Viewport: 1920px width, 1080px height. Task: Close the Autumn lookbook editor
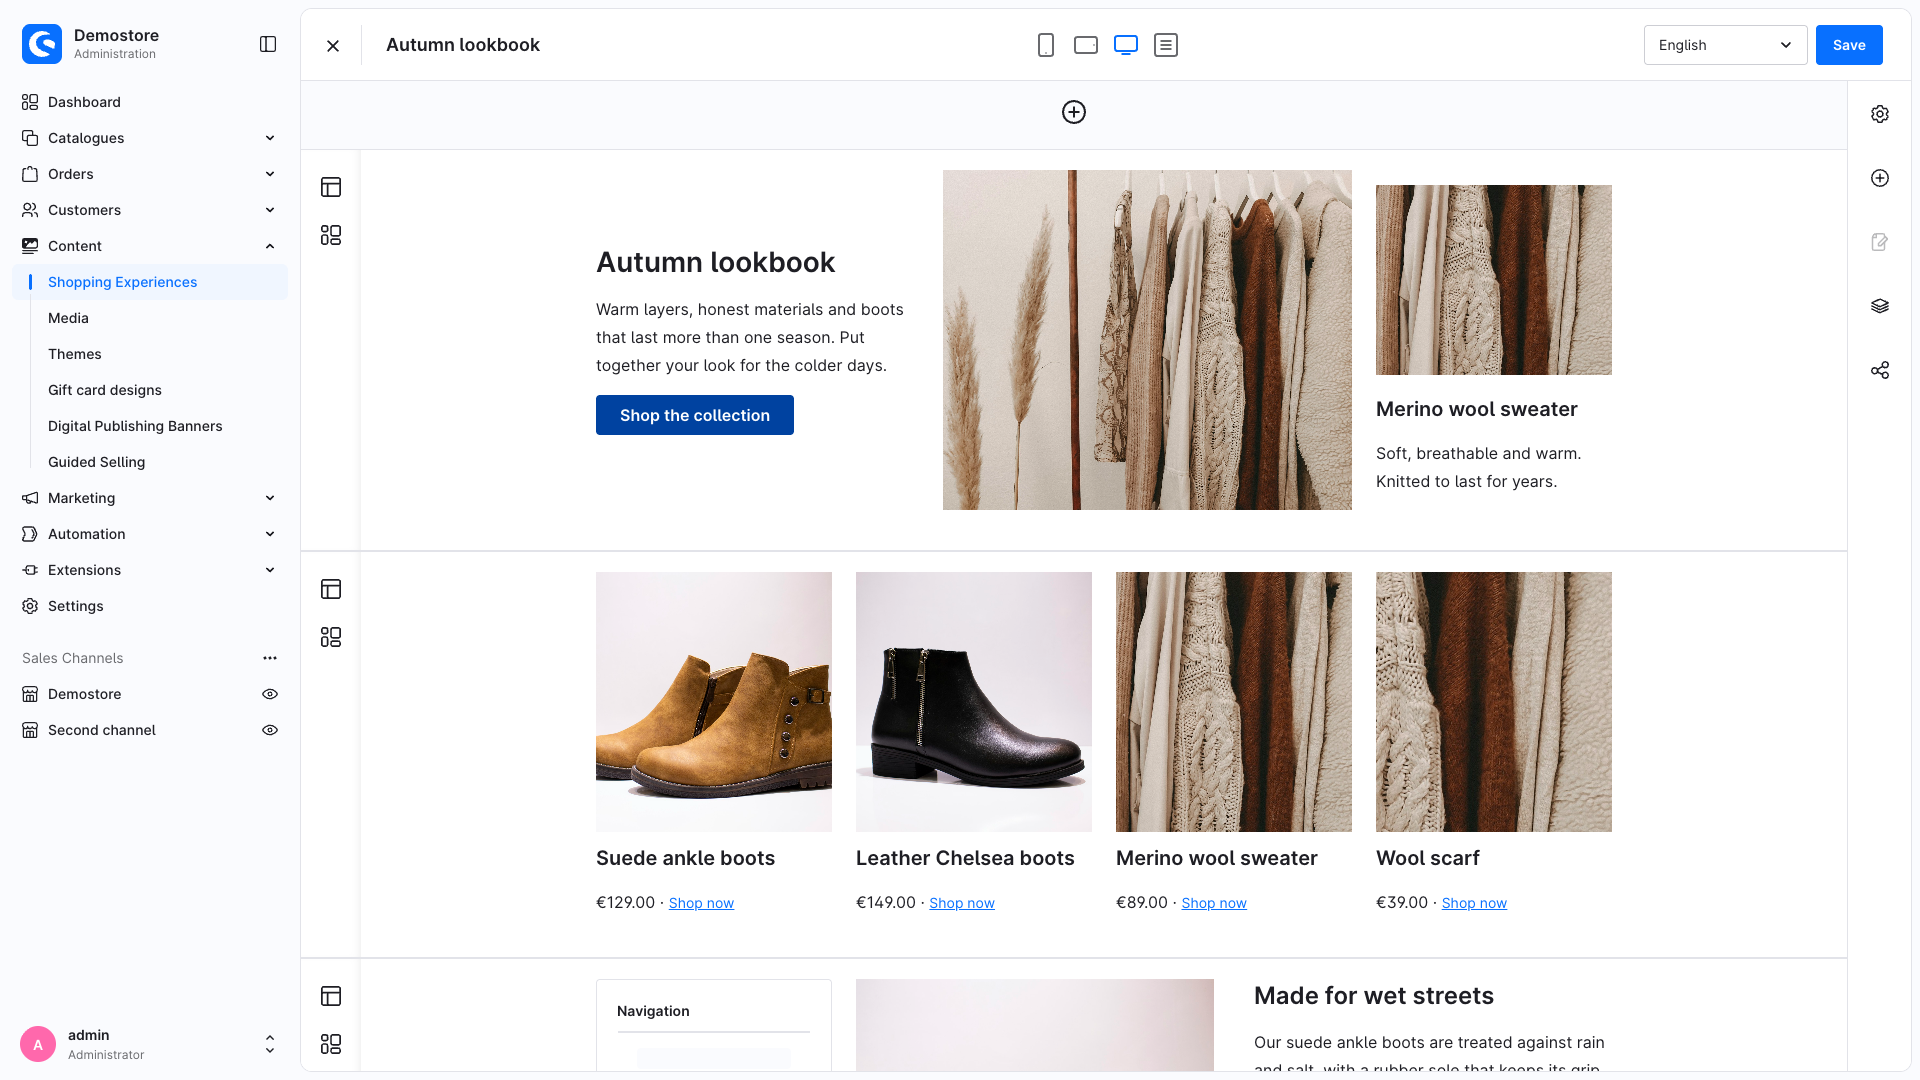point(333,45)
